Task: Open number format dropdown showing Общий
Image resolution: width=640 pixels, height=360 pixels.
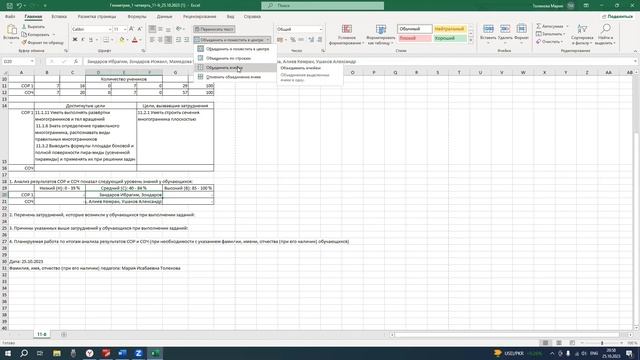Action: [321, 29]
